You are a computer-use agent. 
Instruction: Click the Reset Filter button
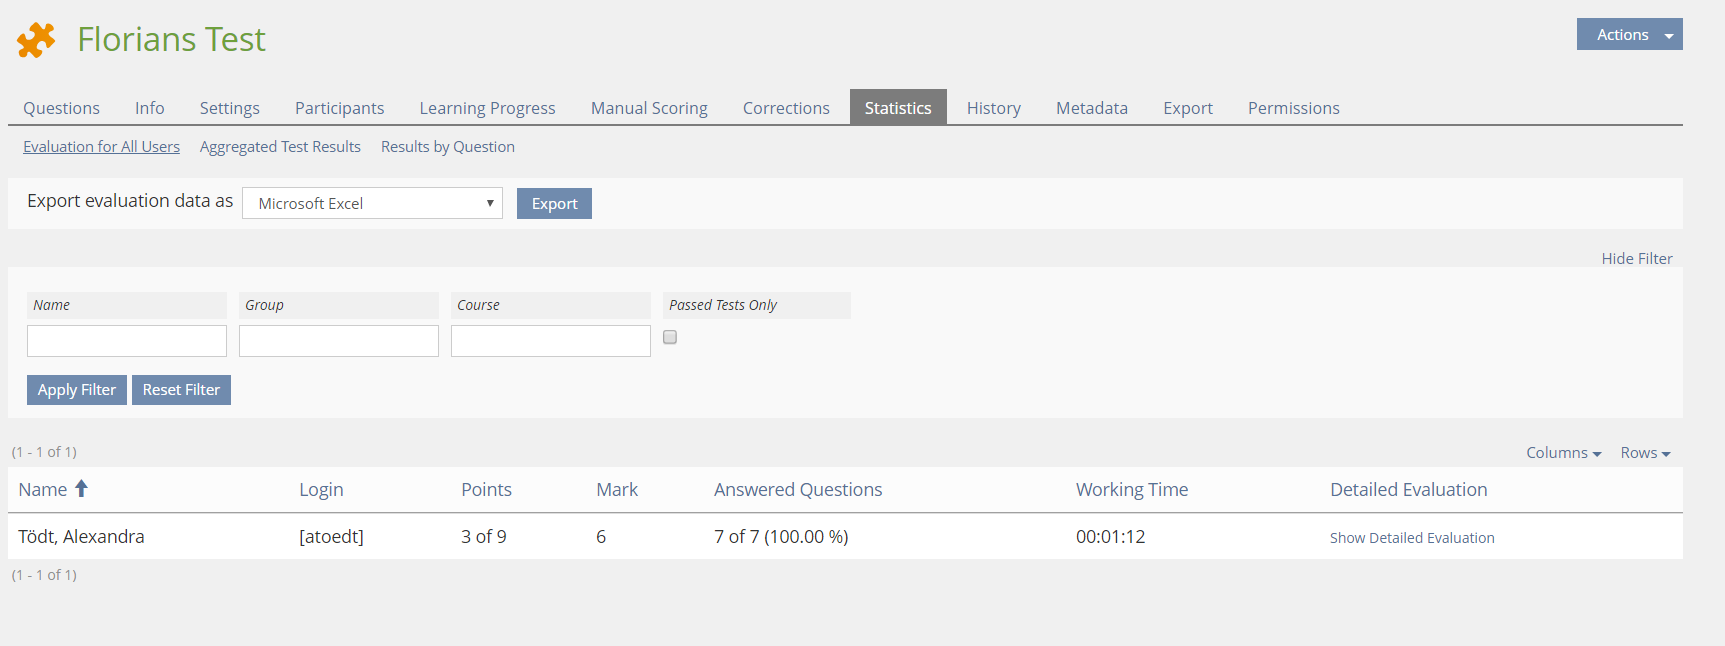(x=181, y=390)
